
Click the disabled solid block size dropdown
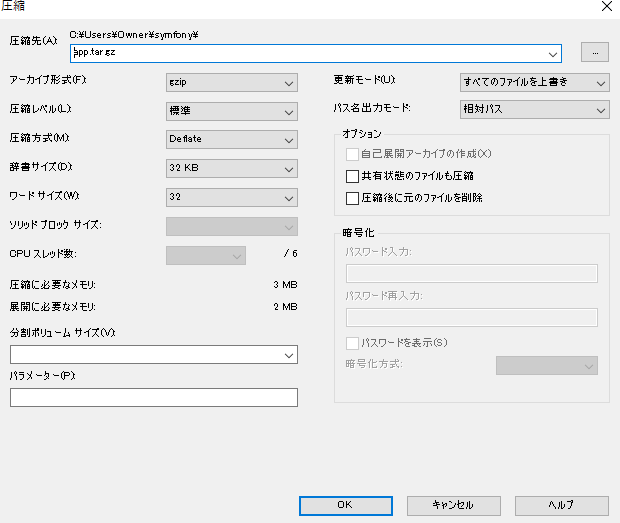pos(232,227)
